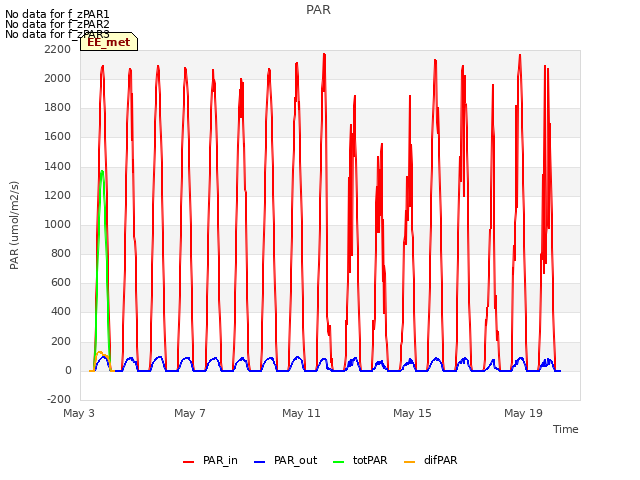Click the 2000 y-axis tick label

(x=58, y=78)
